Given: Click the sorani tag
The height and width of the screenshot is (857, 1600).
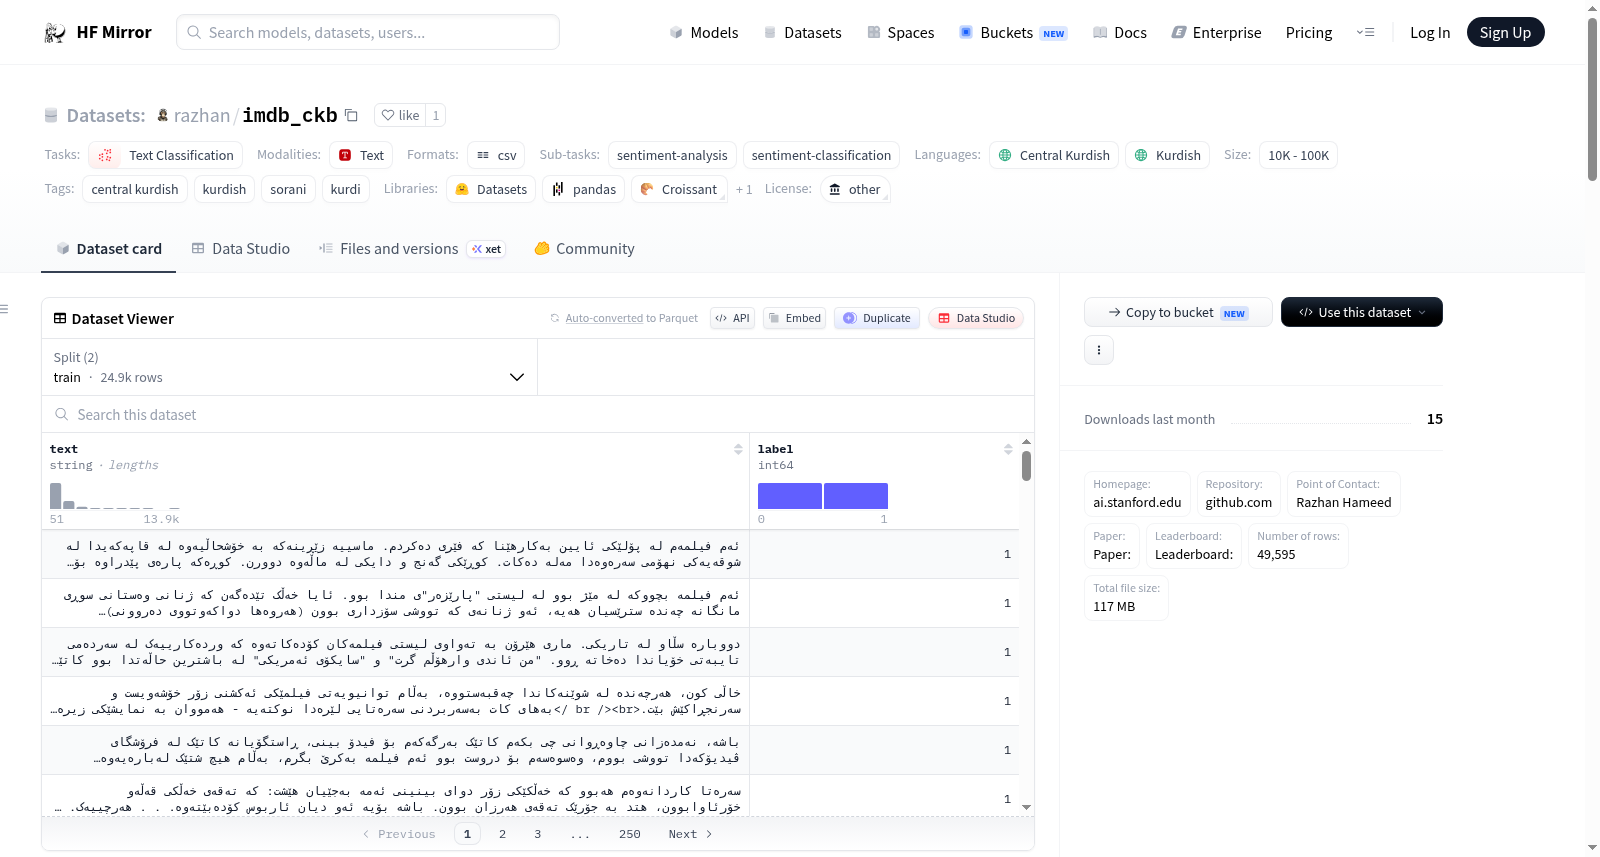Looking at the screenshot, I should [x=288, y=189].
